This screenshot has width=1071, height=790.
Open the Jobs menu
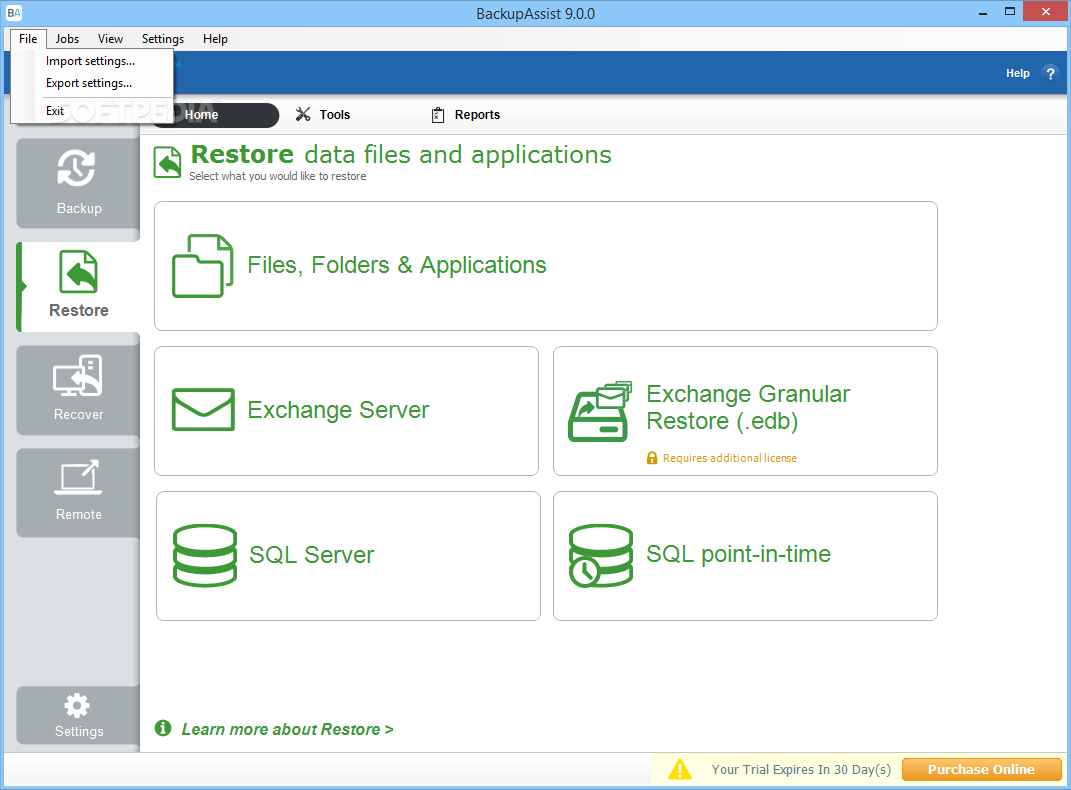[x=67, y=39]
